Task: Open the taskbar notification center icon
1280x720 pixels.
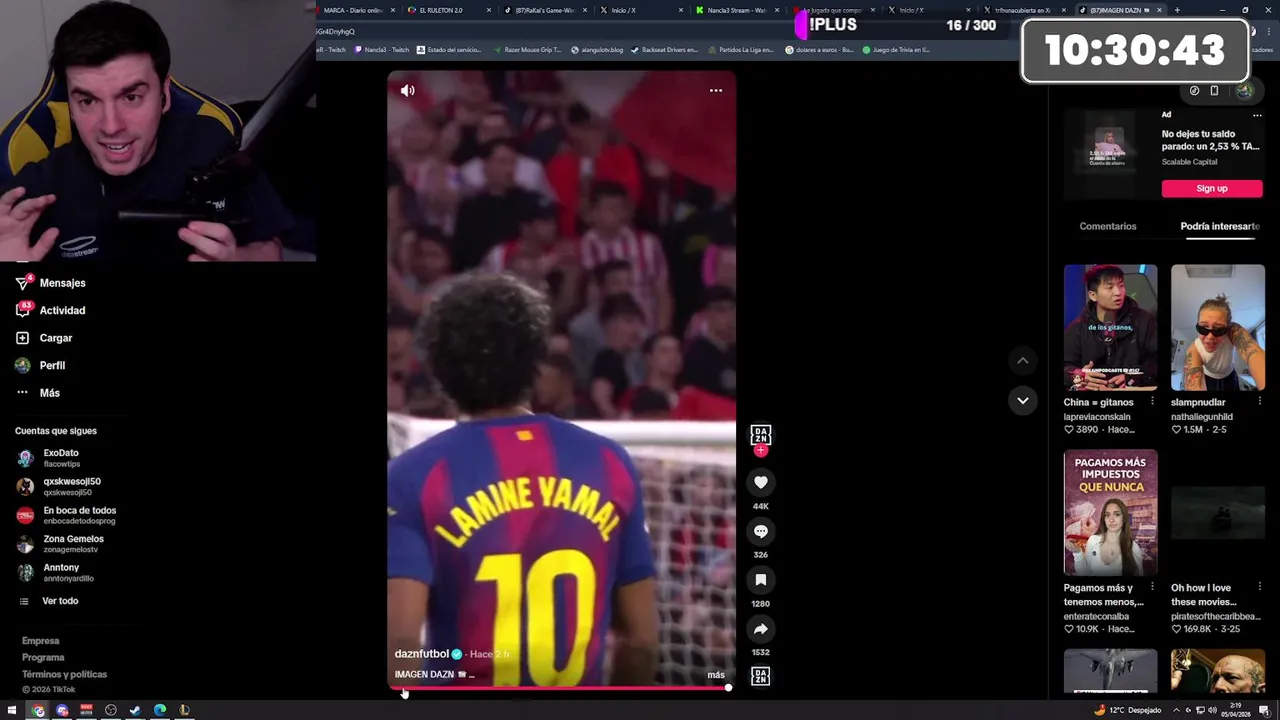Action: point(1264,710)
